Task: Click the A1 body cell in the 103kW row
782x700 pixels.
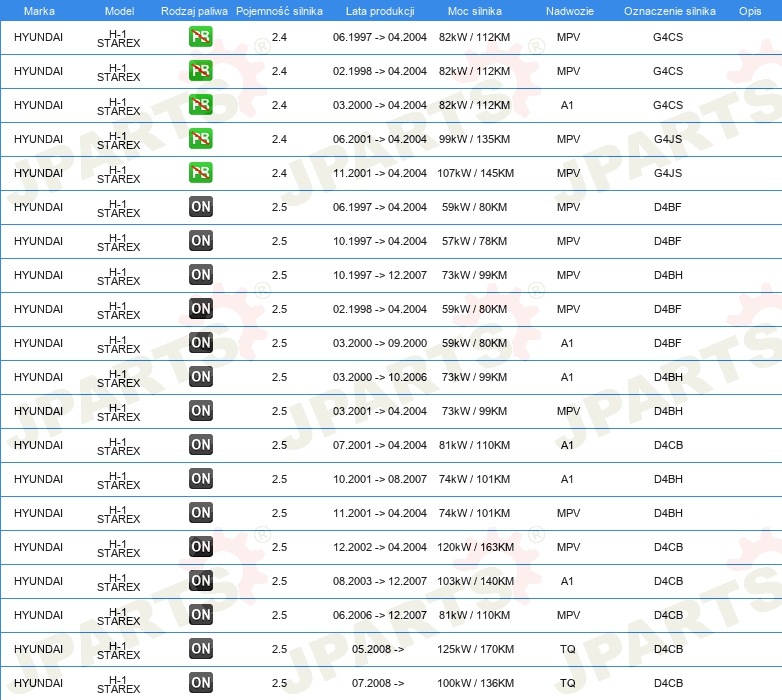Action: [x=567, y=581]
